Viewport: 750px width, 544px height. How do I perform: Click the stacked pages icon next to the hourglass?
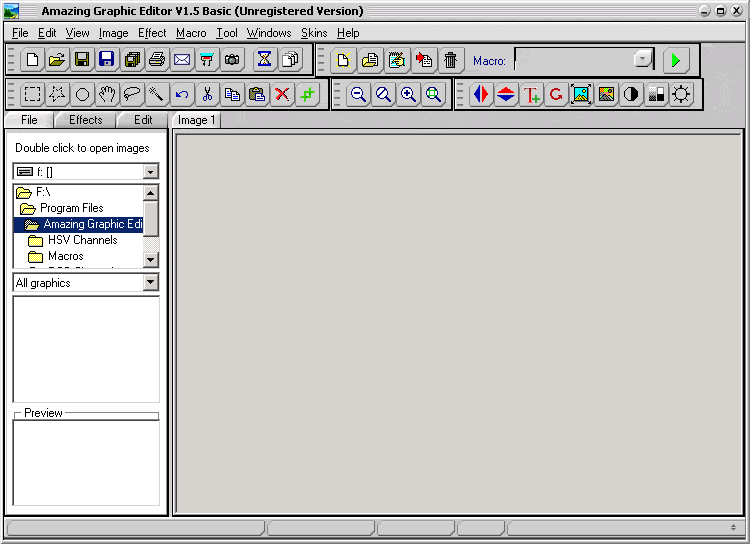(x=290, y=60)
